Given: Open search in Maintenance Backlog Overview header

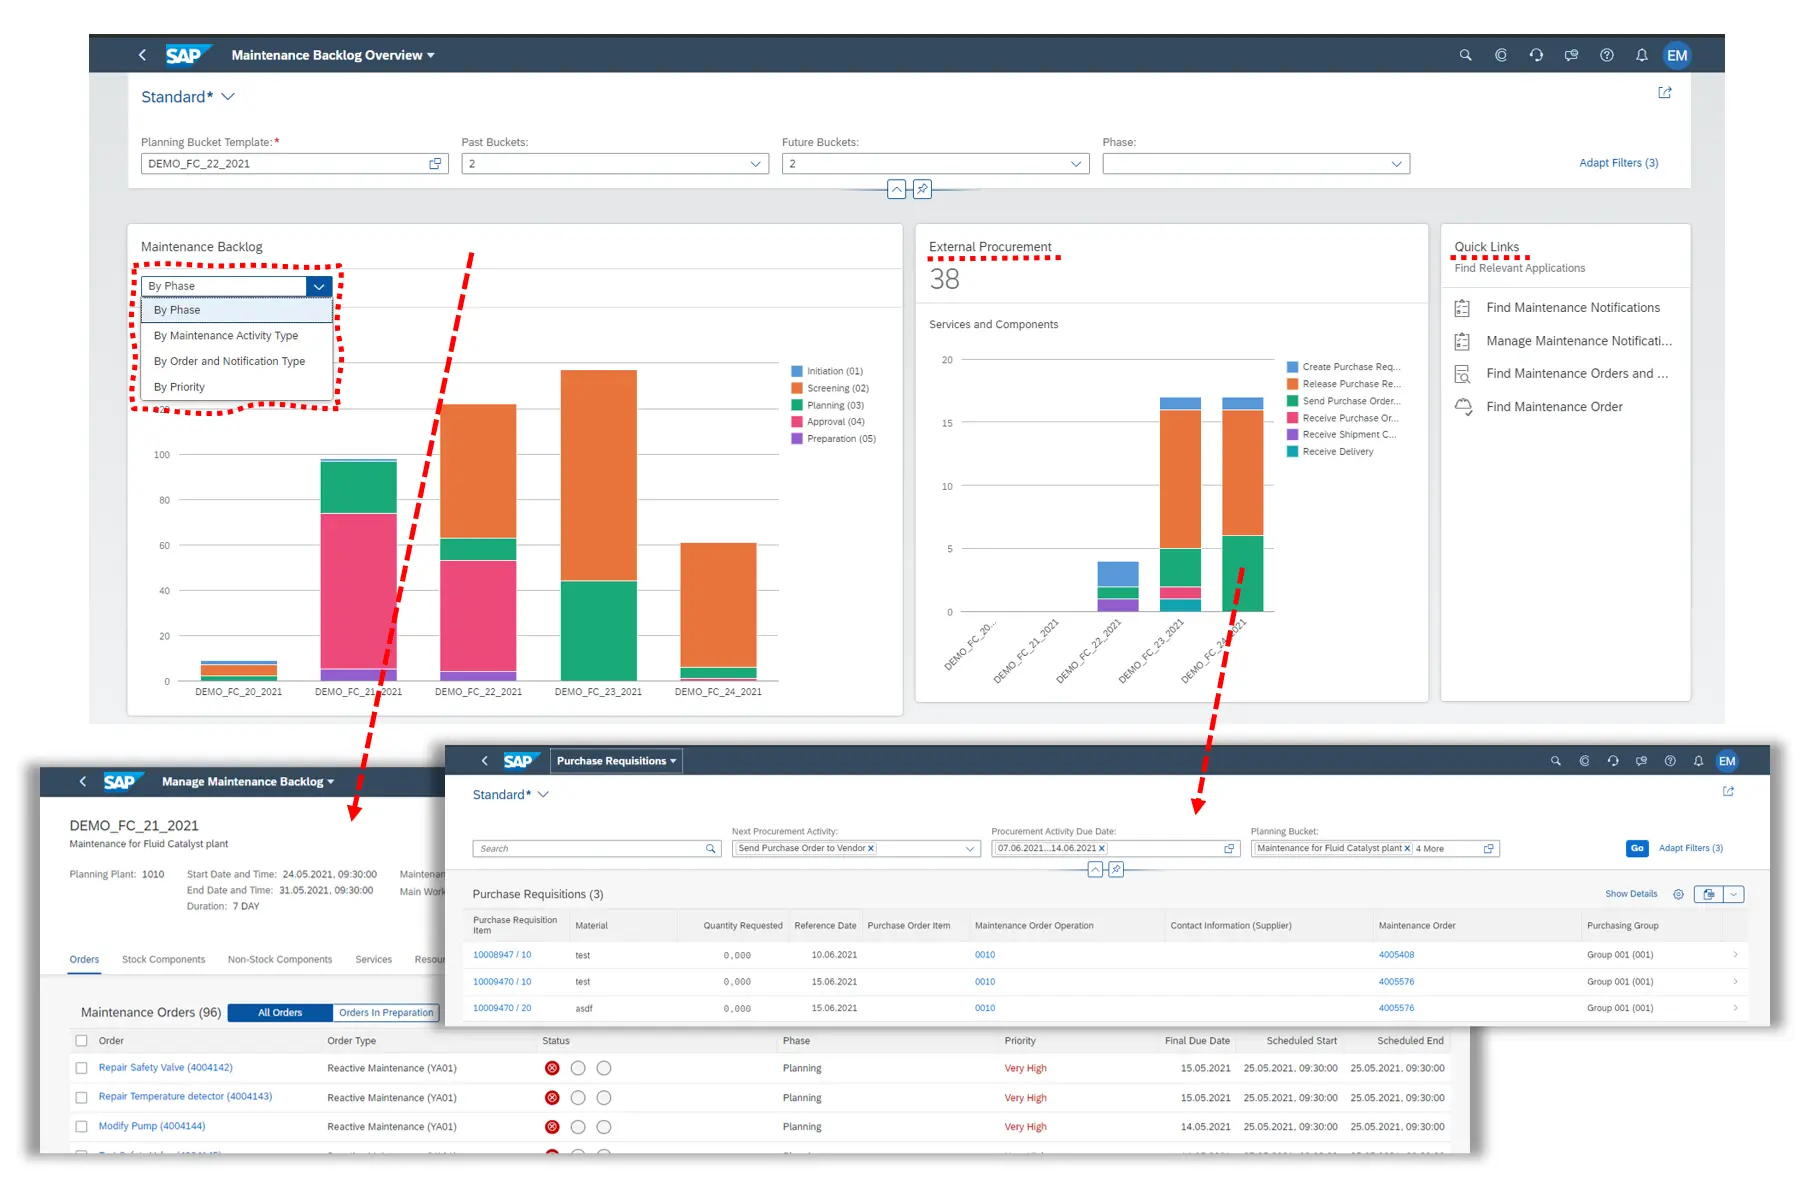Looking at the screenshot, I should (x=1465, y=55).
